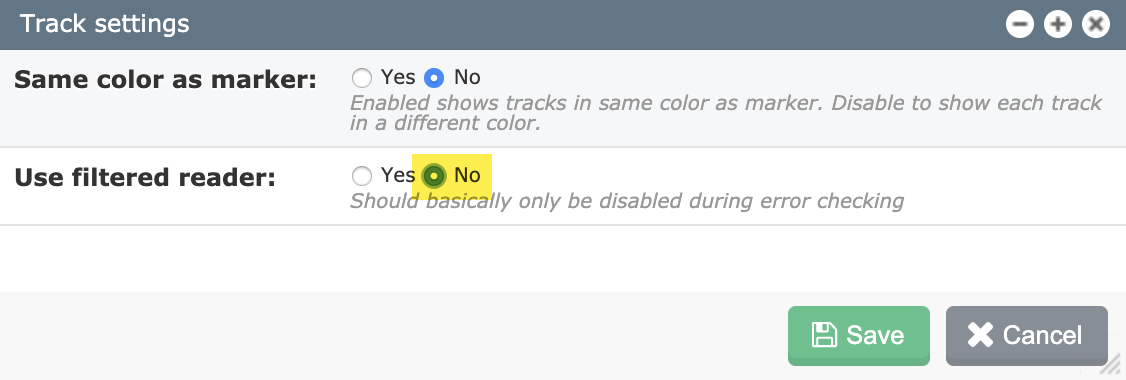Click the "Same color as marker:" field label

pyautogui.click(x=165, y=79)
